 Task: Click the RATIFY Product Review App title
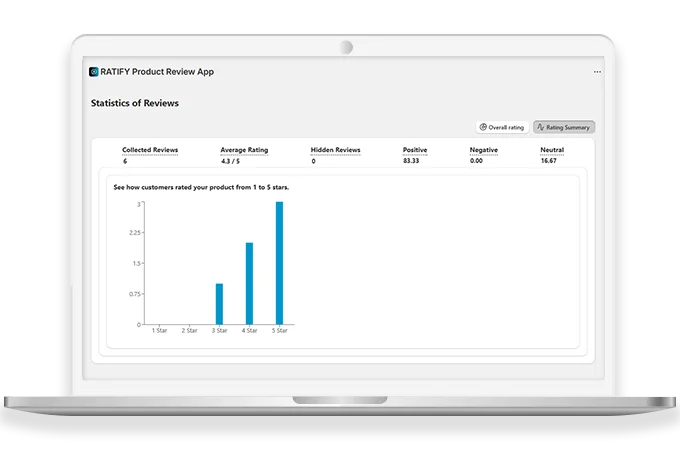[x=157, y=72]
